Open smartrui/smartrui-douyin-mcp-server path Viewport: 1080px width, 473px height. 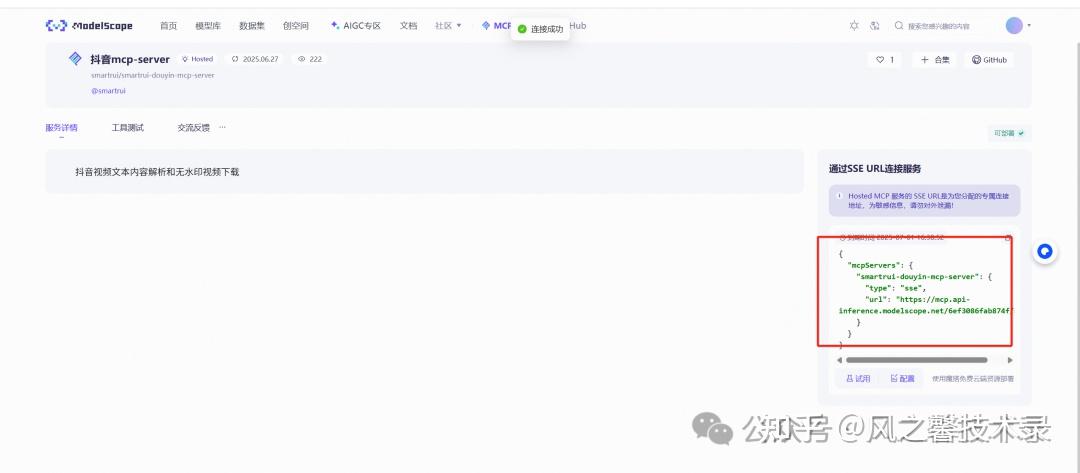click(x=152, y=75)
